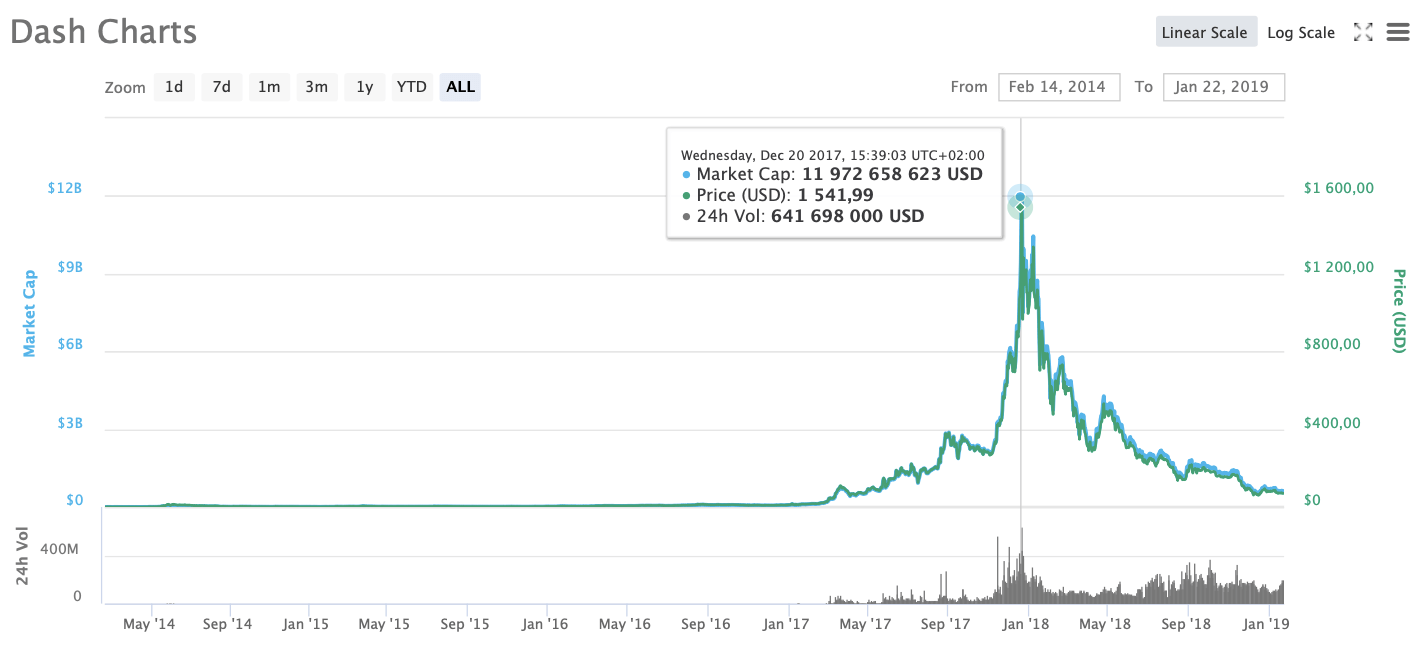
Task: Click the green Price point marker
Action: point(1020,207)
